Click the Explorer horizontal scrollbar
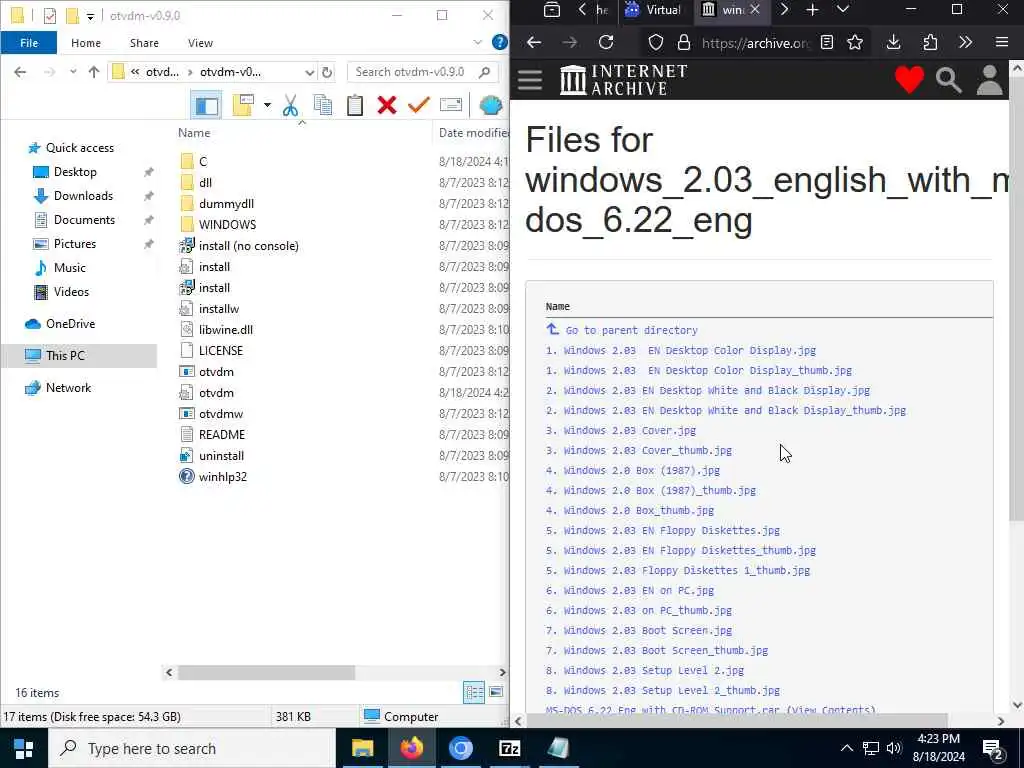The height and width of the screenshot is (768, 1024). coord(266,672)
